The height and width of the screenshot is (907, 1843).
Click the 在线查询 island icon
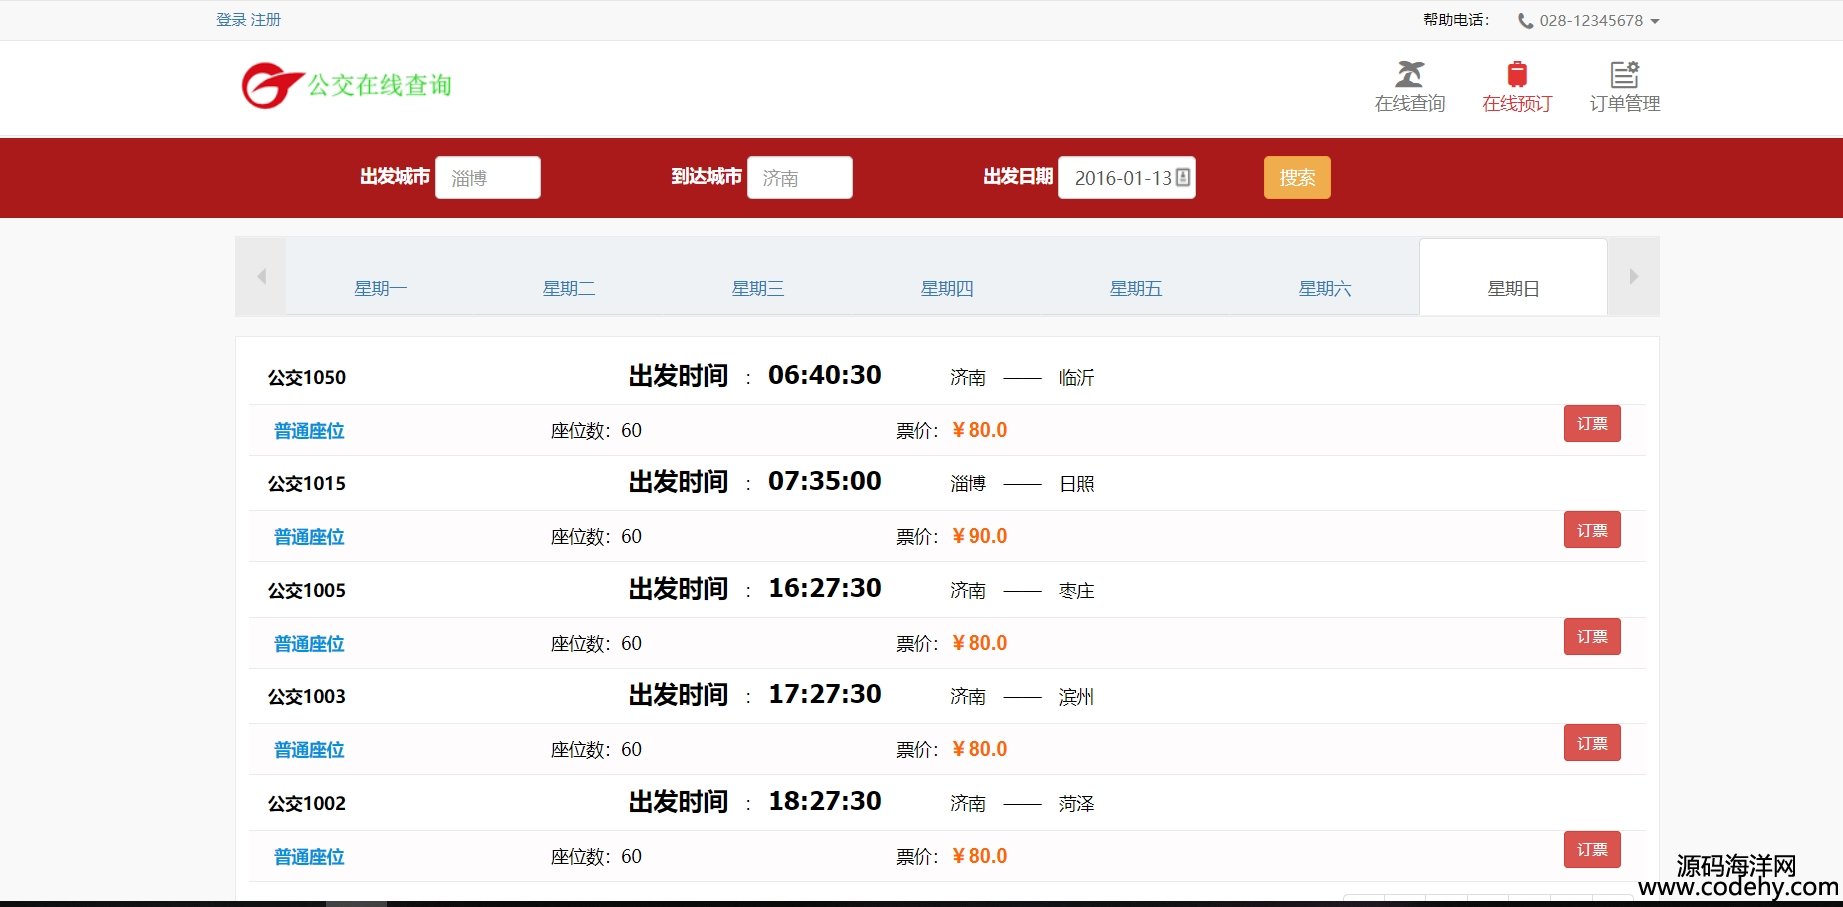pyautogui.click(x=1409, y=74)
